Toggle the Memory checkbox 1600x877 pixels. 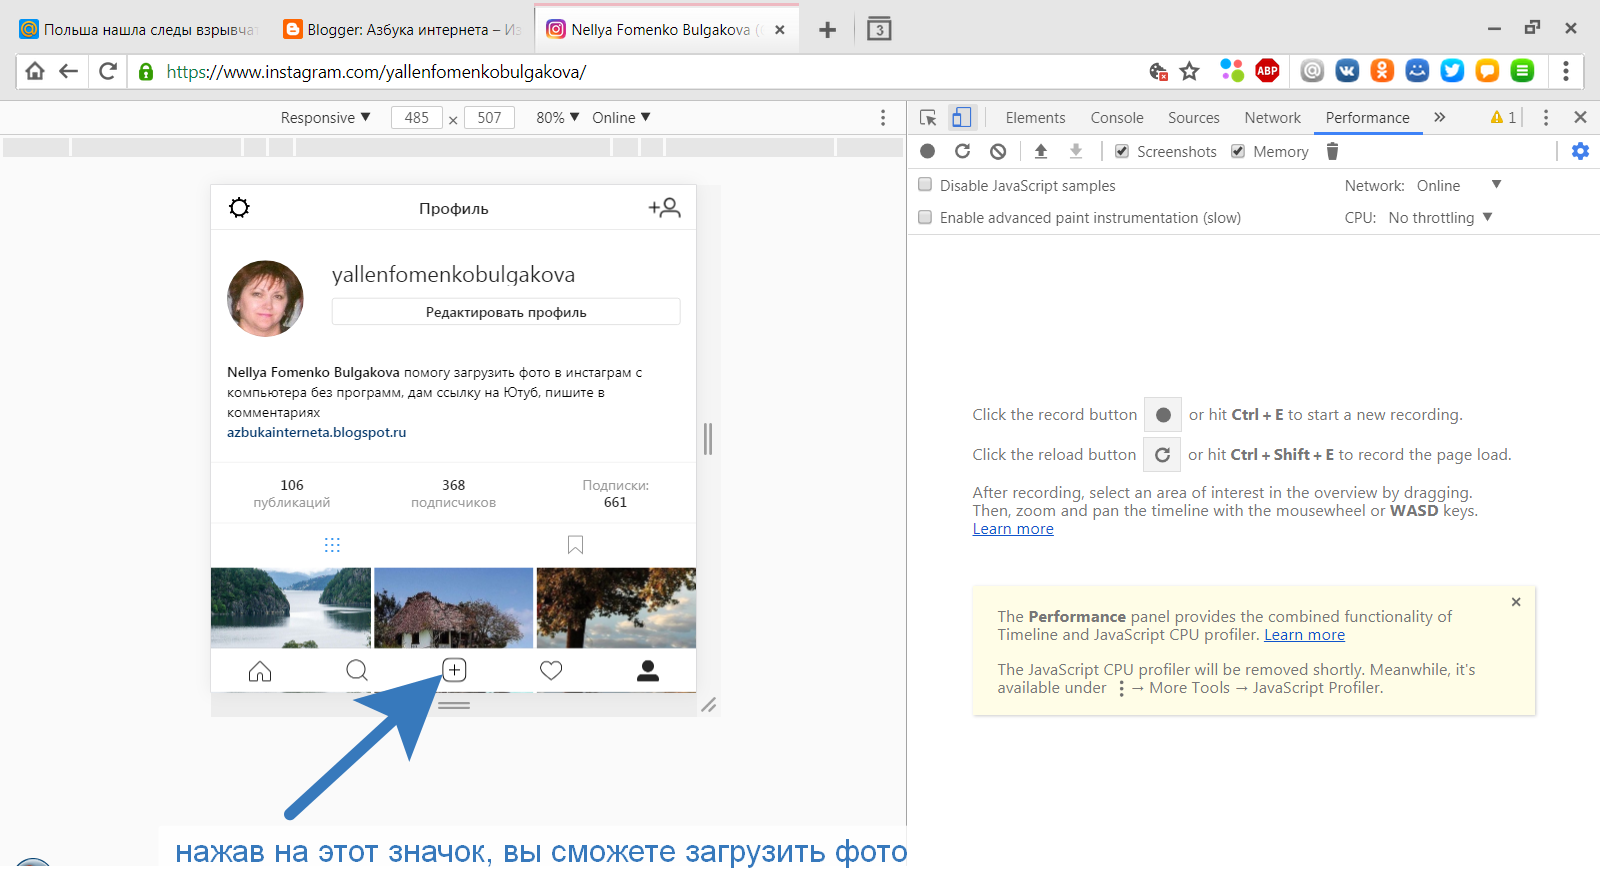pos(1238,151)
